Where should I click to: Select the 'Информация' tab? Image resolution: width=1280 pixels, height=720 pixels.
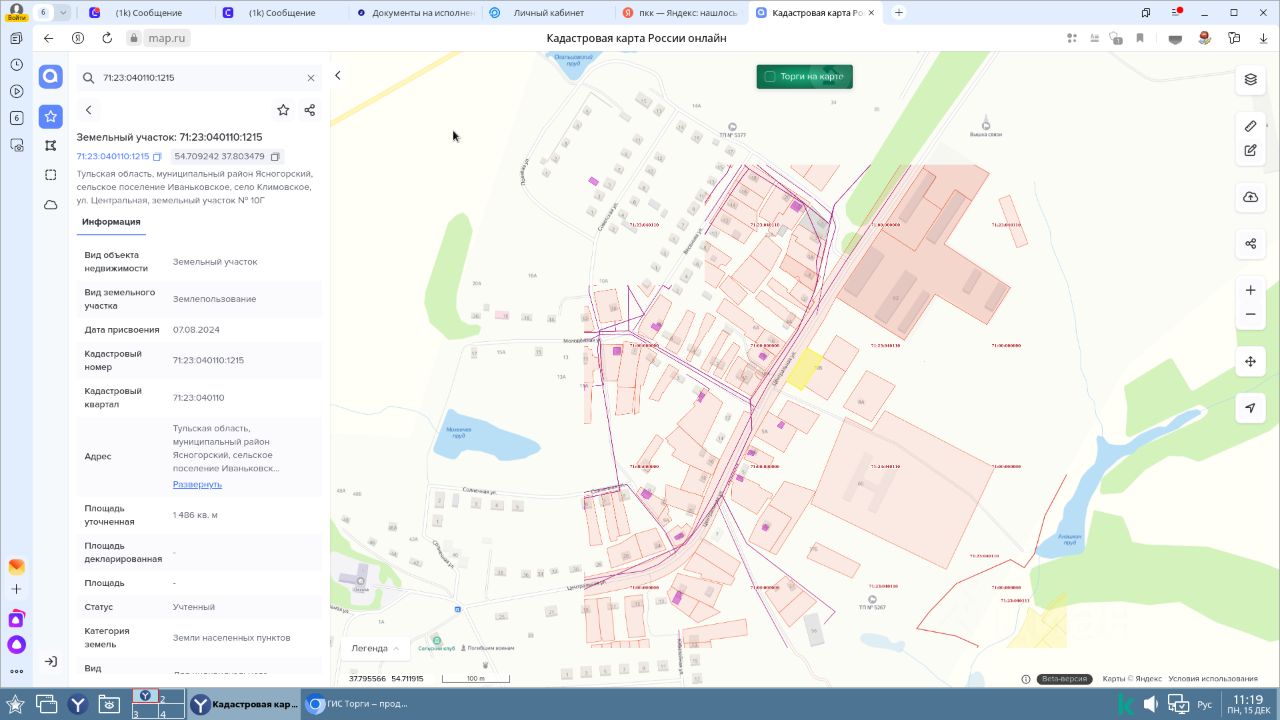point(111,222)
